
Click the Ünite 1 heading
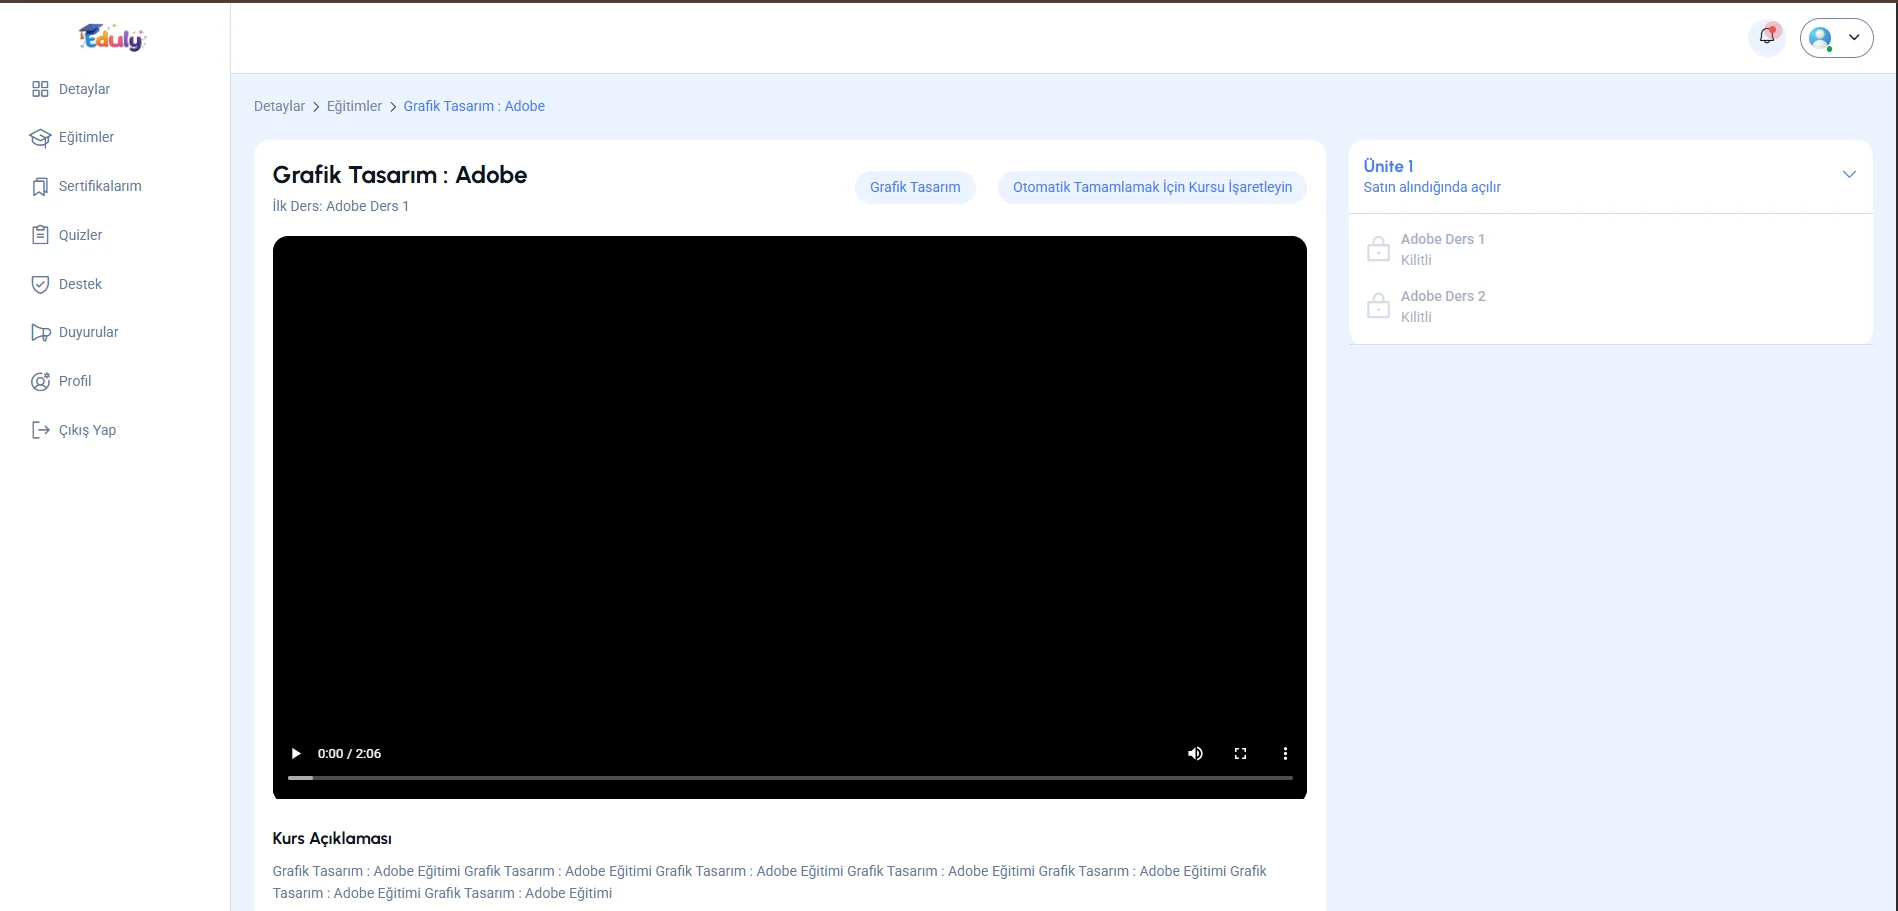[1388, 166]
